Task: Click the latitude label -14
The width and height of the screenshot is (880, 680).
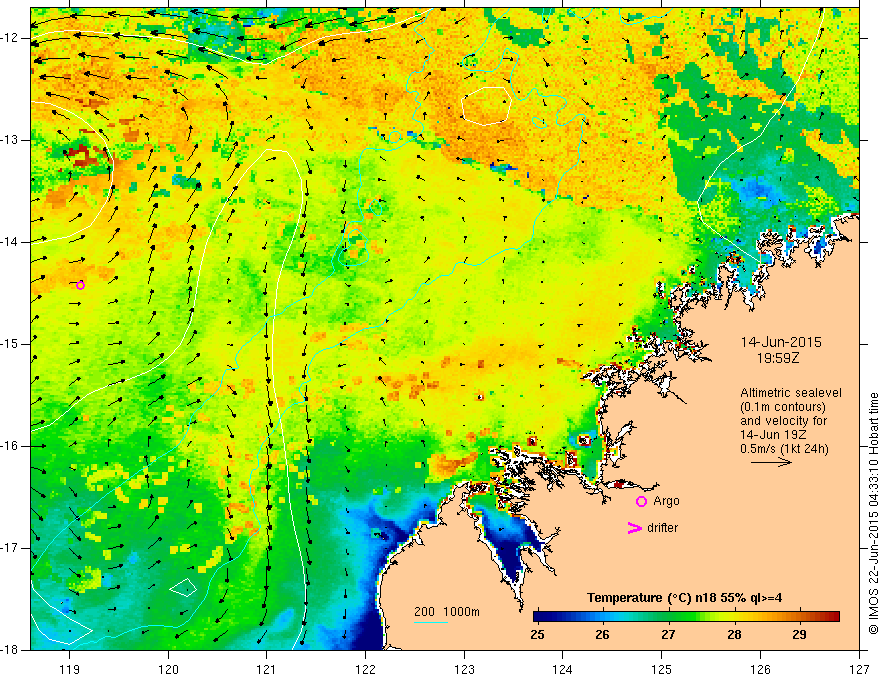Action: tap(11, 242)
